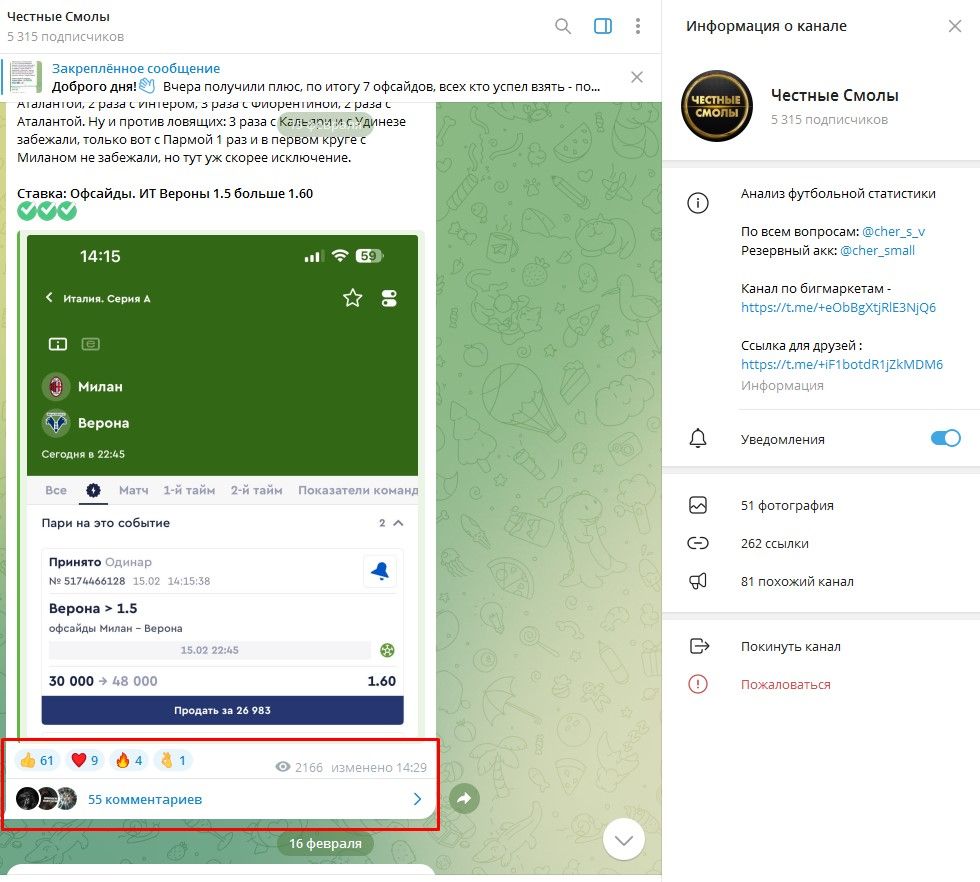Viewport: 980px width, 882px height.
Task: Click the notifications bell icon
Action: tap(698, 439)
